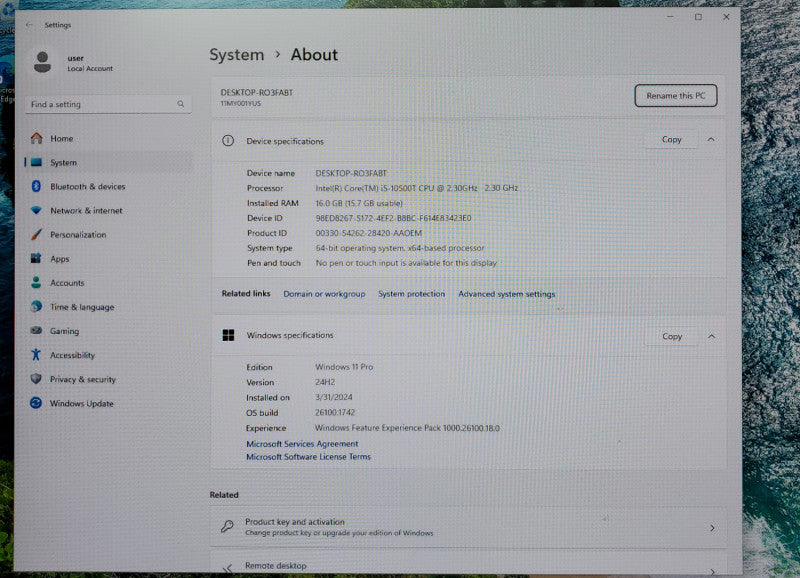
Task: Select the System monitor icon in sidebar
Action: point(36,162)
